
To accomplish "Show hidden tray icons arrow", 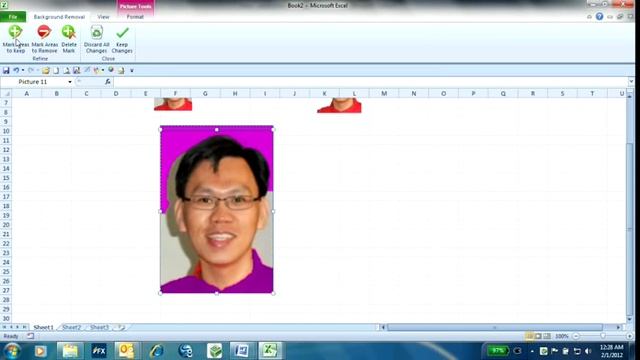I will pos(532,351).
